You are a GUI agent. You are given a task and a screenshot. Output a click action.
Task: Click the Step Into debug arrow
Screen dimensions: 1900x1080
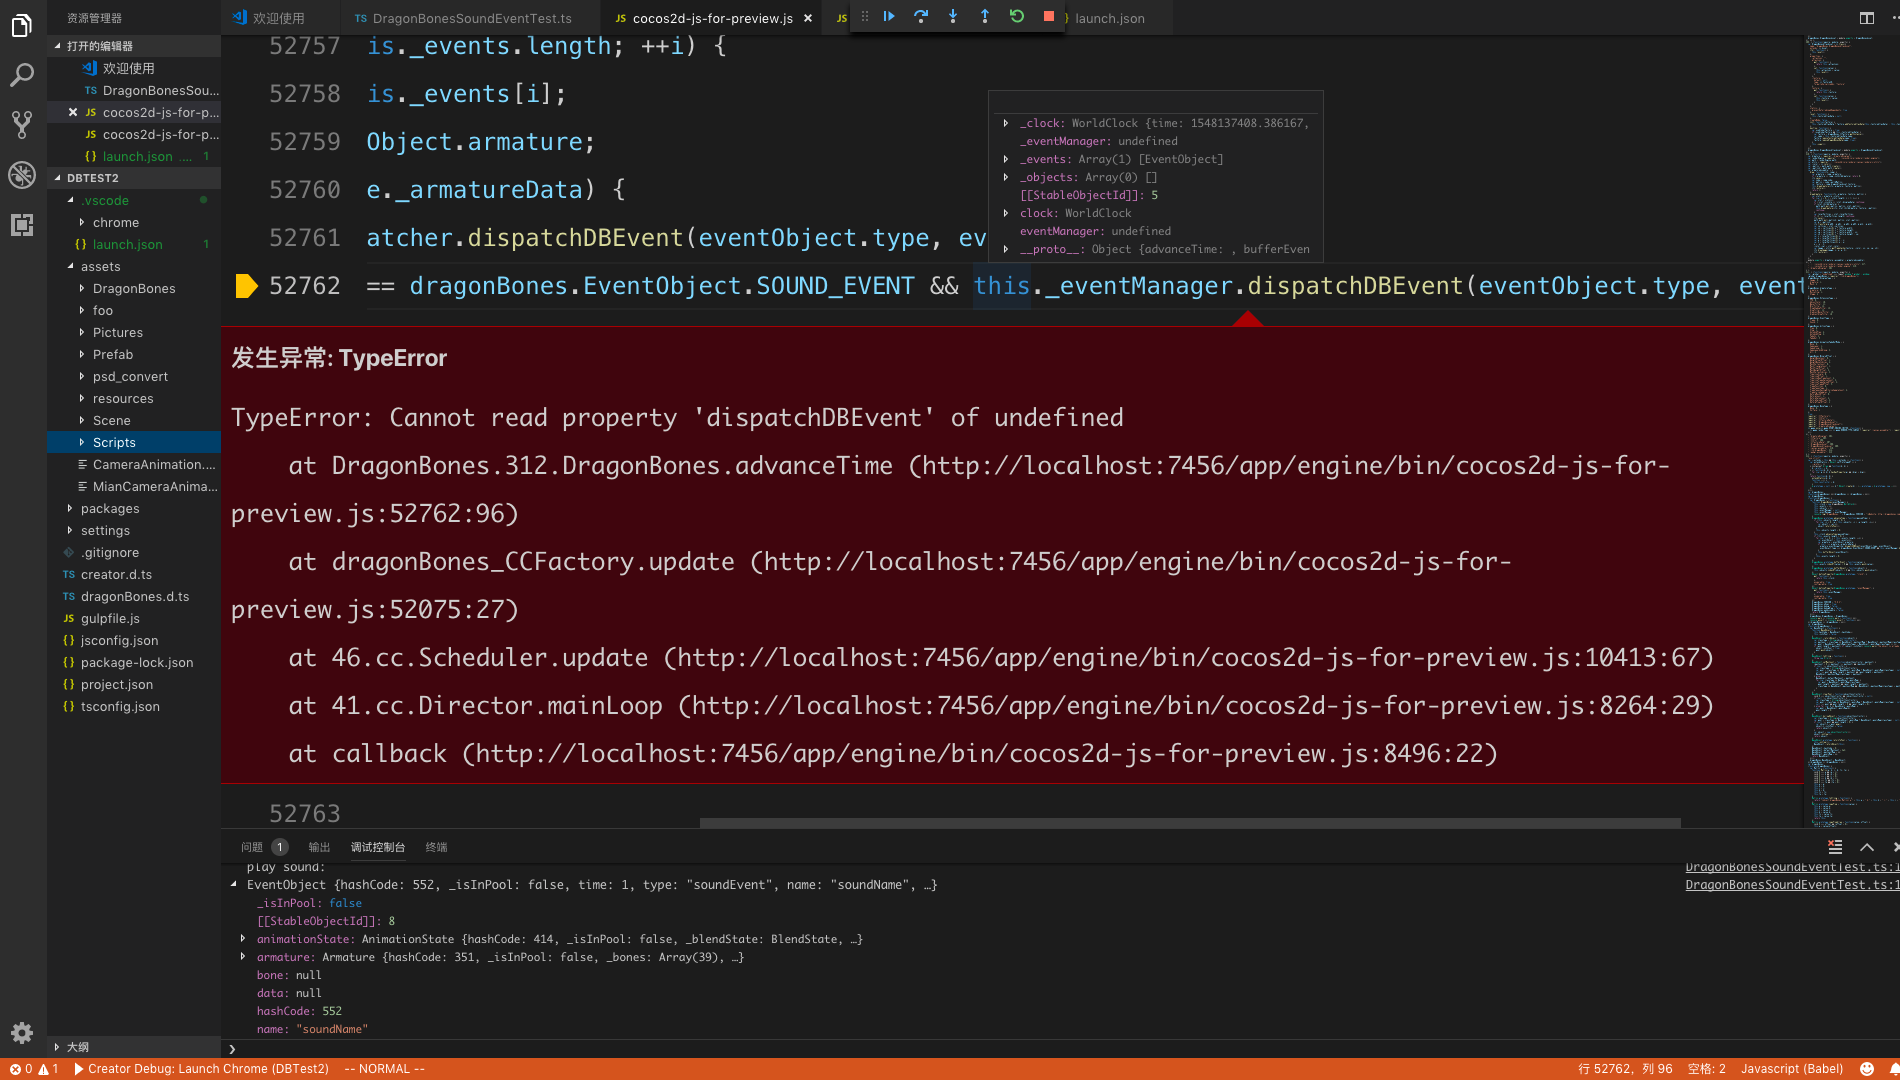click(953, 16)
